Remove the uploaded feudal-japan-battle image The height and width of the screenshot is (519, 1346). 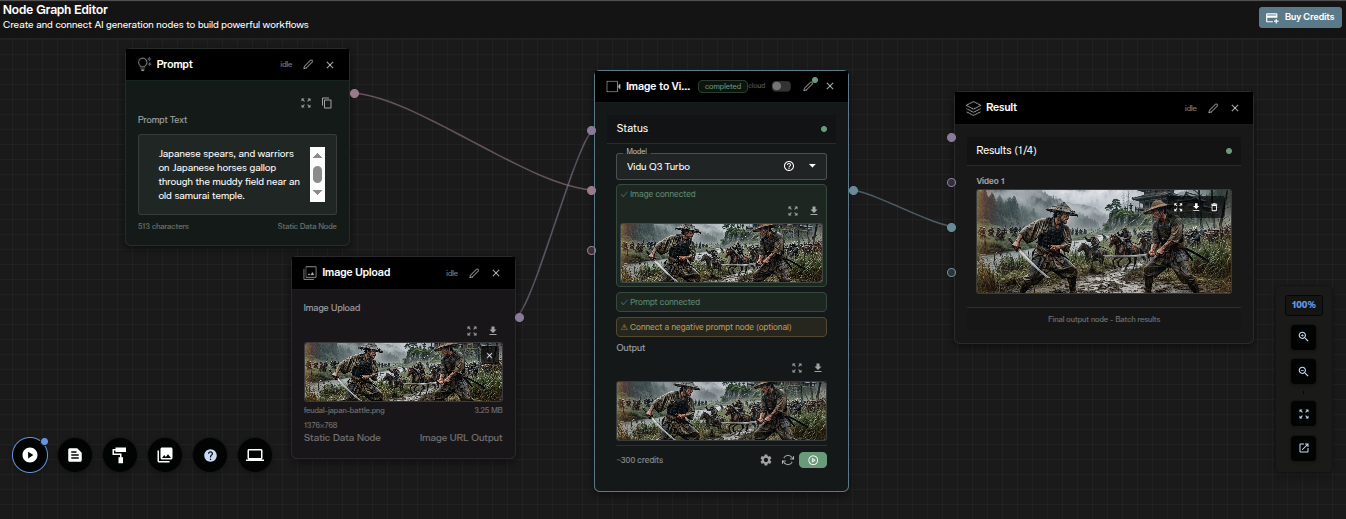pos(489,355)
